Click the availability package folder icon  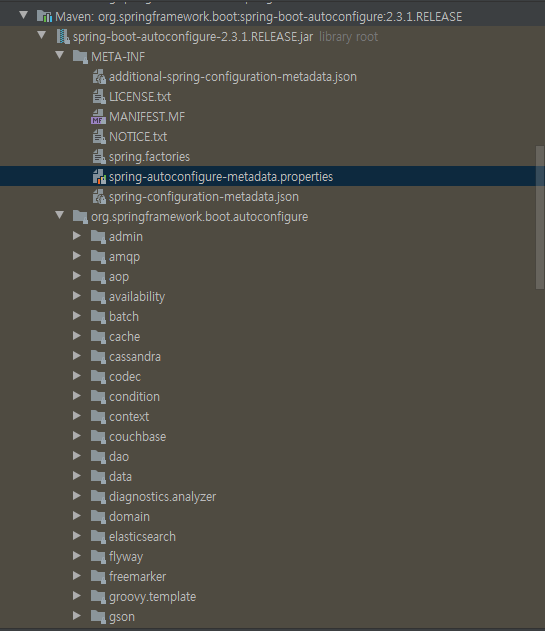[x=98, y=297]
